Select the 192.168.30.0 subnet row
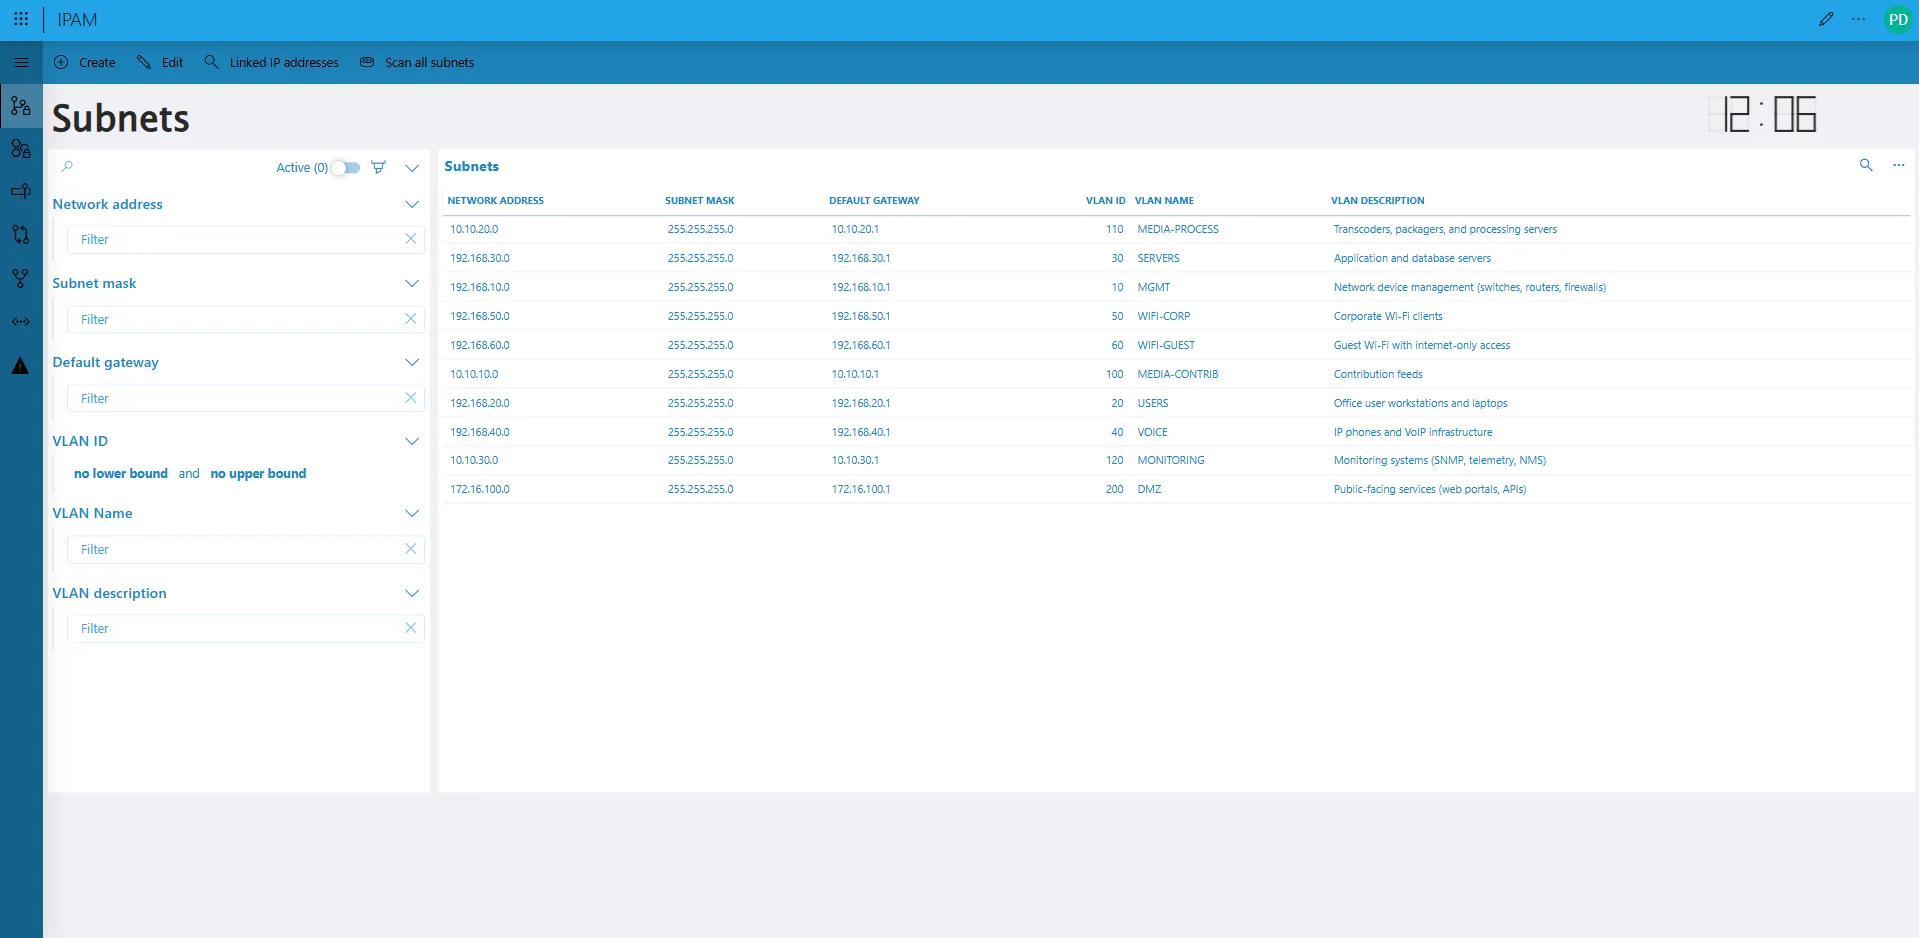 1176,258
